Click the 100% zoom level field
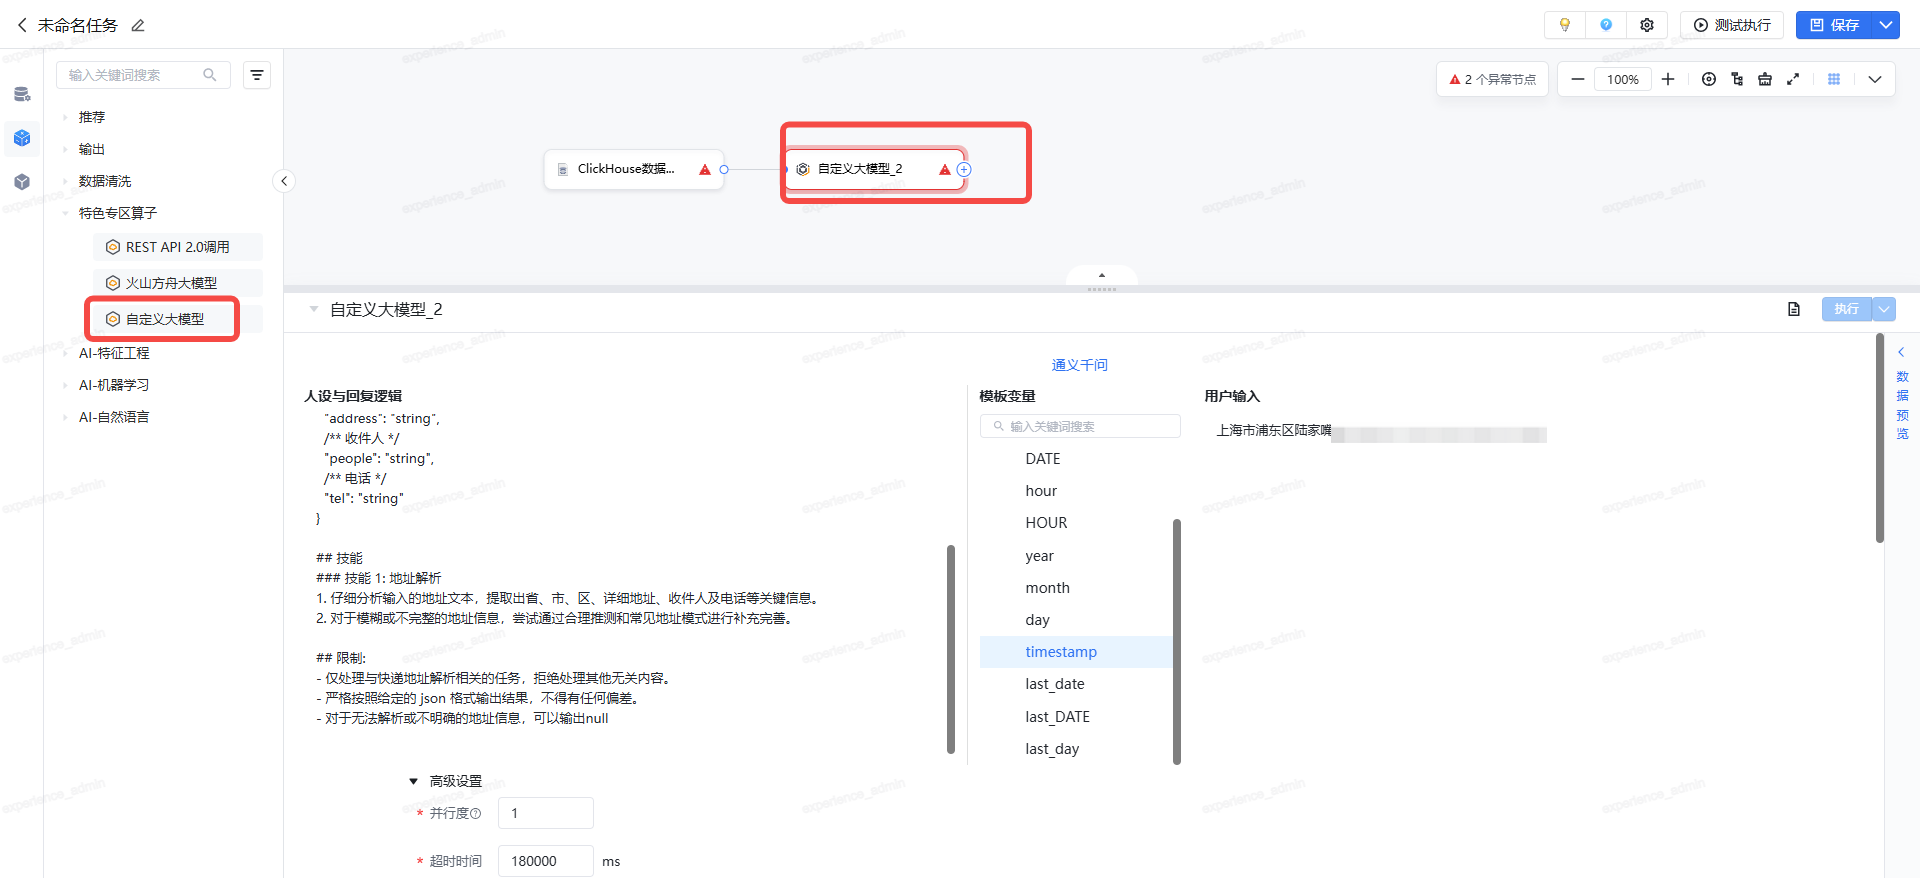Viewport: 1920px width, 878px height. (x=1623, y=79)
